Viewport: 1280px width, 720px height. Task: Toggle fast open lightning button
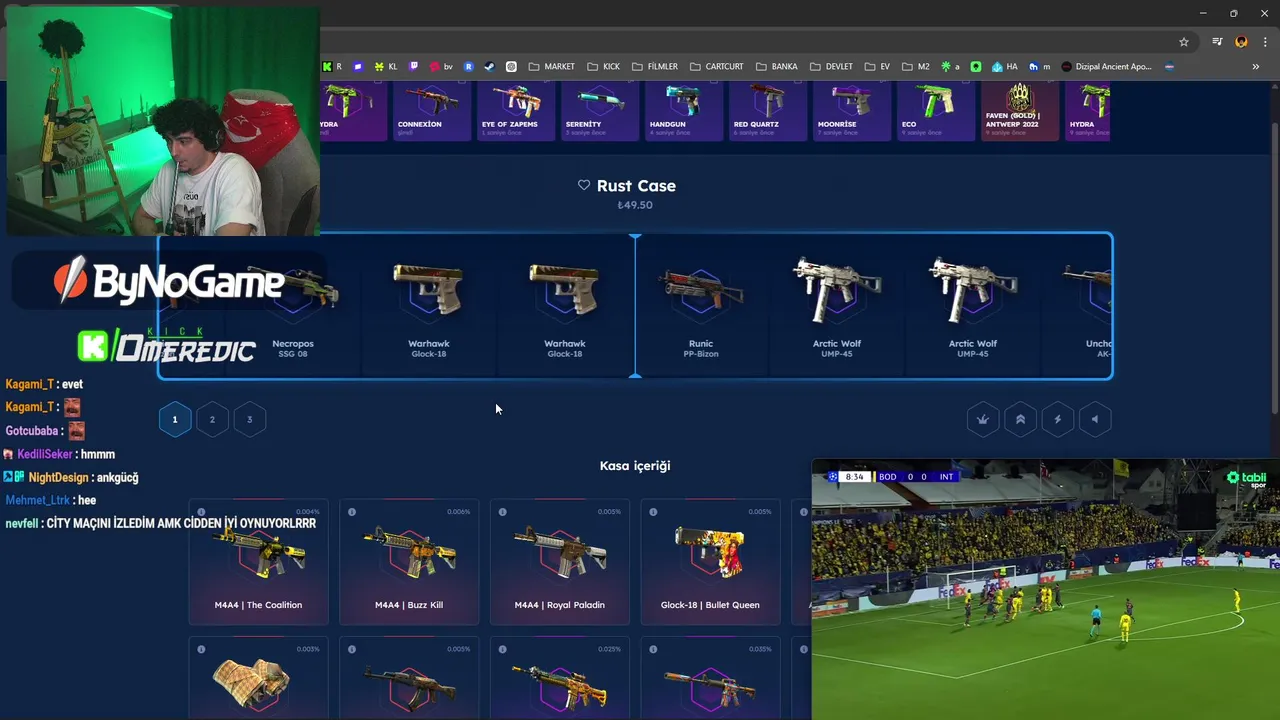point(1058,419)
